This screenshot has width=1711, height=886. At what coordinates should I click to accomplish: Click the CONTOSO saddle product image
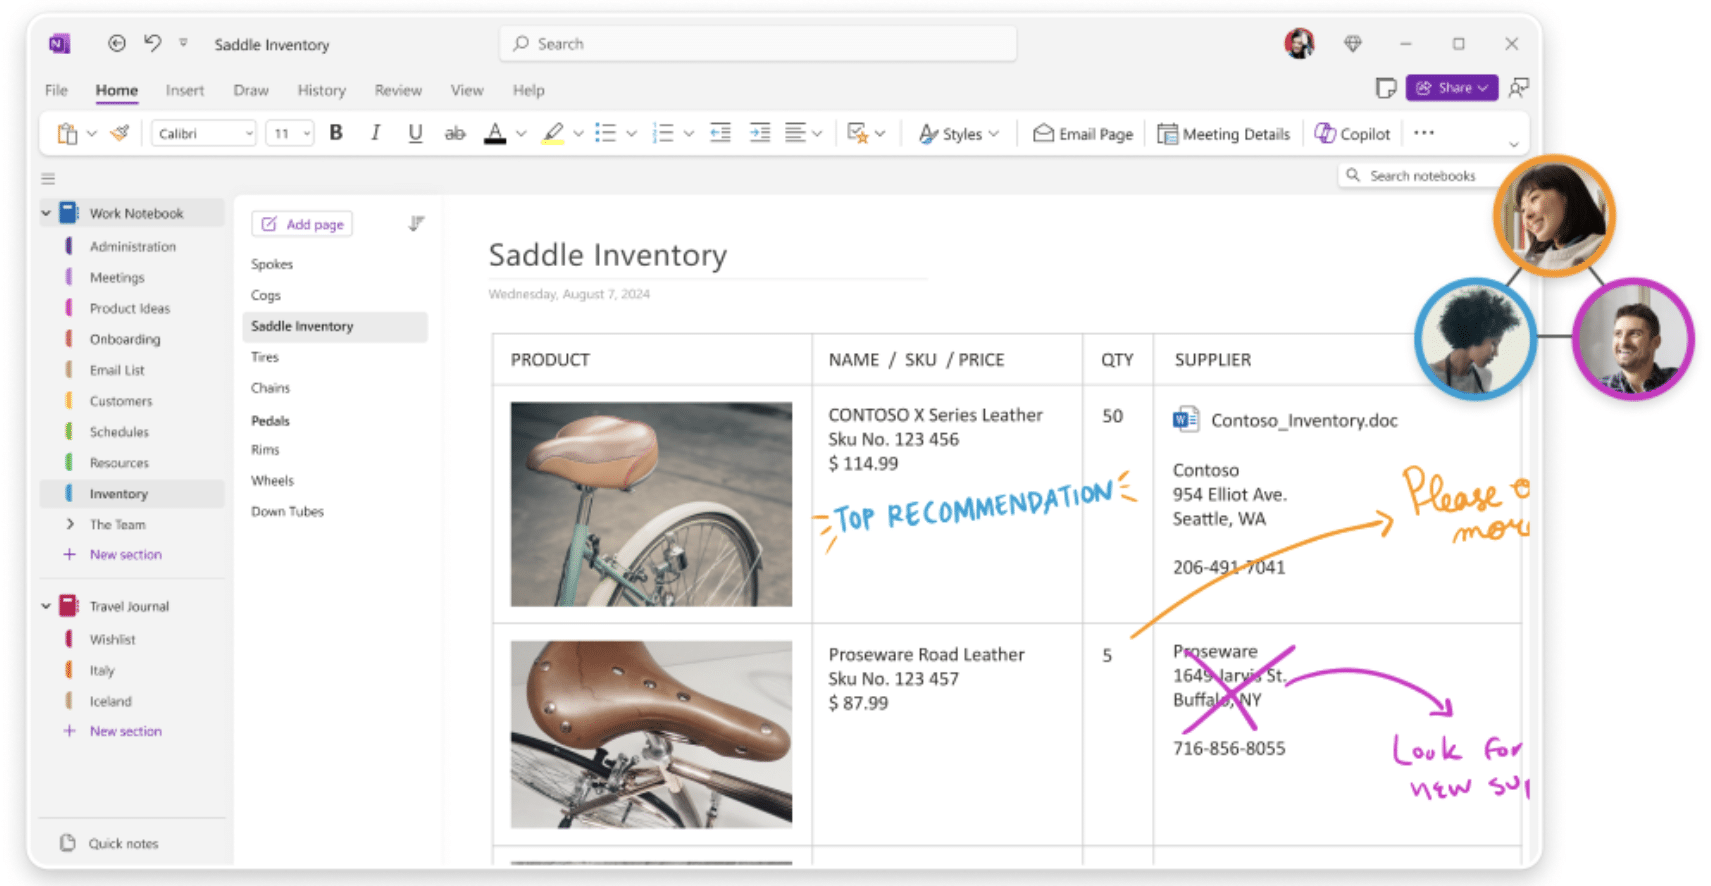coord(651,504)
